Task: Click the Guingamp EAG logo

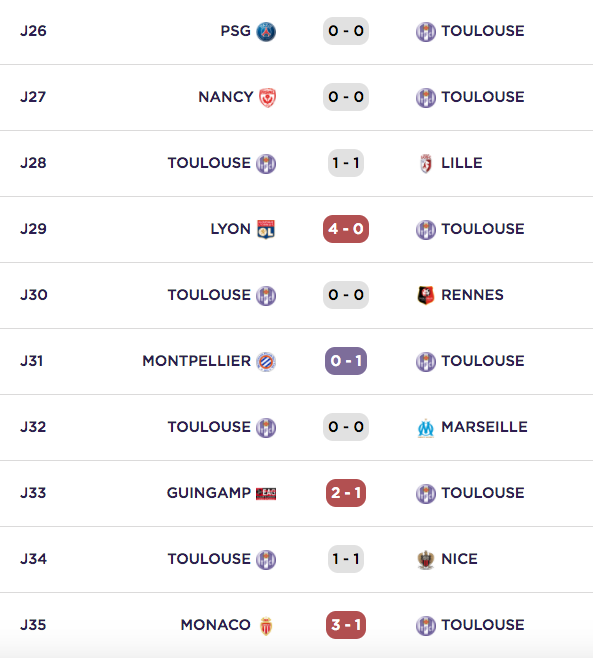Action: (266, 494)
